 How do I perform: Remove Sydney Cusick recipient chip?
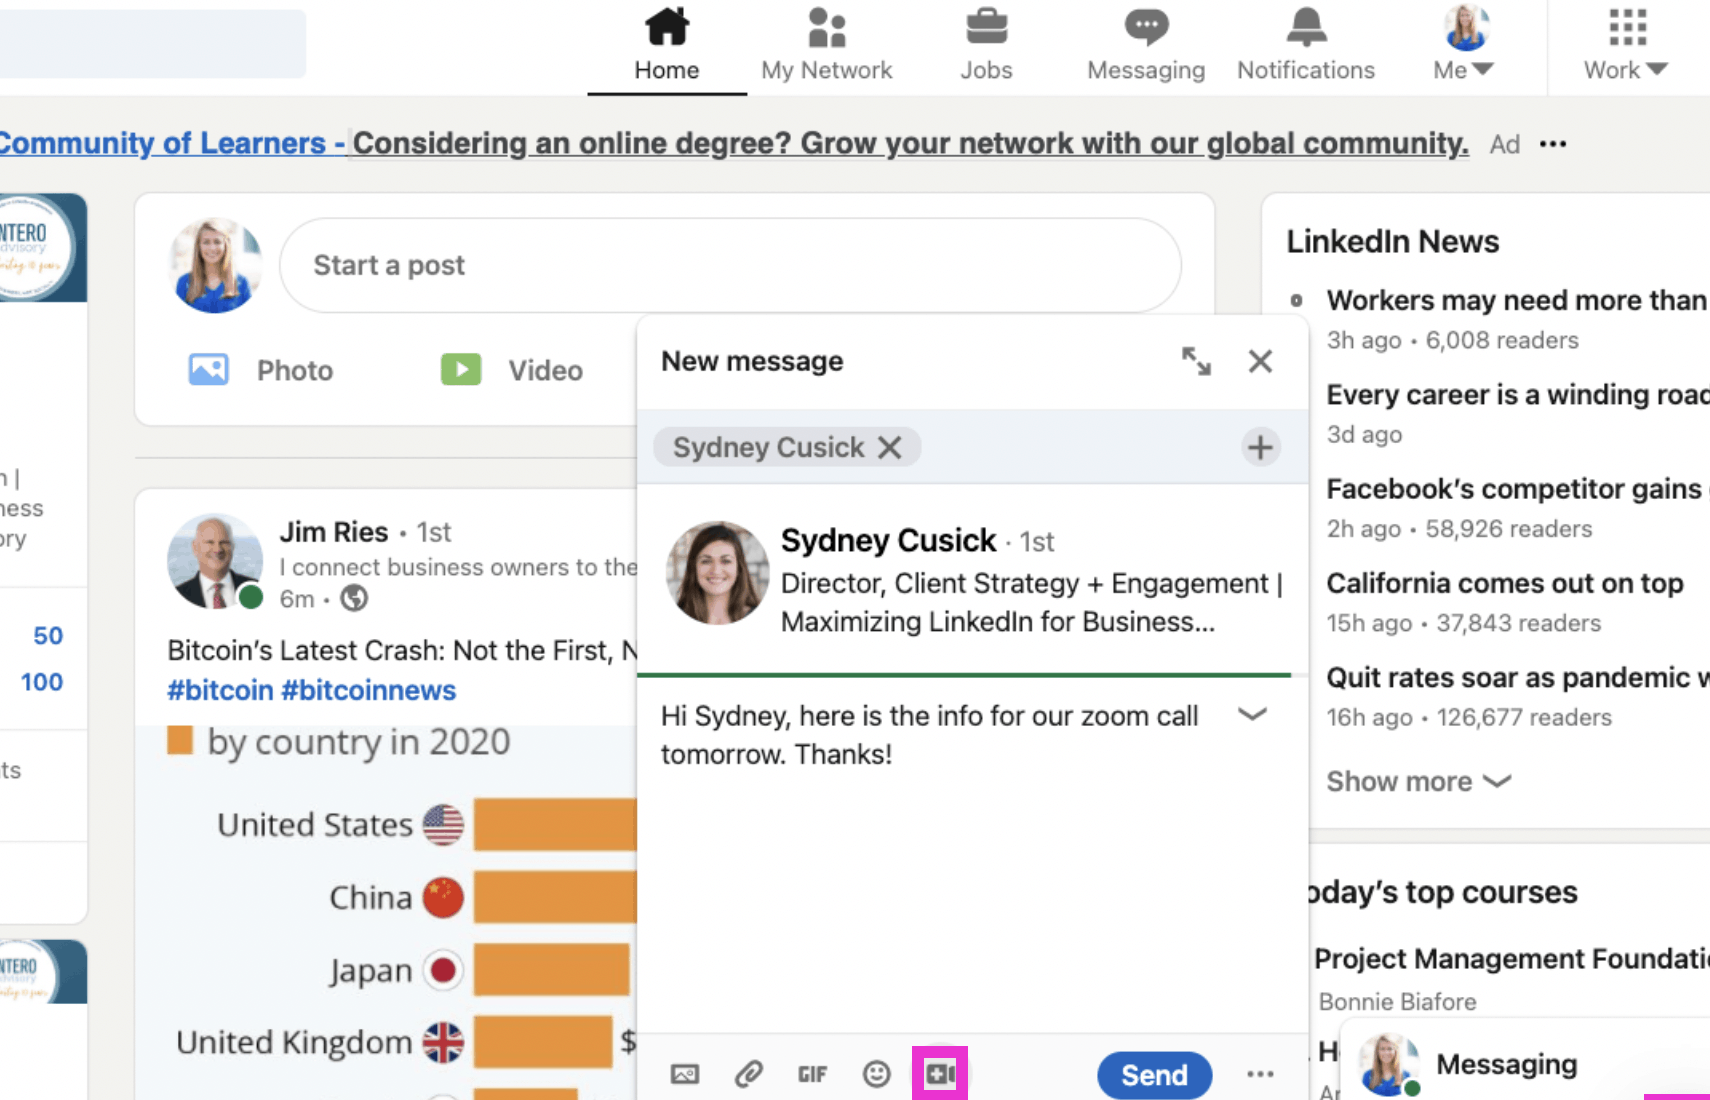890,447
